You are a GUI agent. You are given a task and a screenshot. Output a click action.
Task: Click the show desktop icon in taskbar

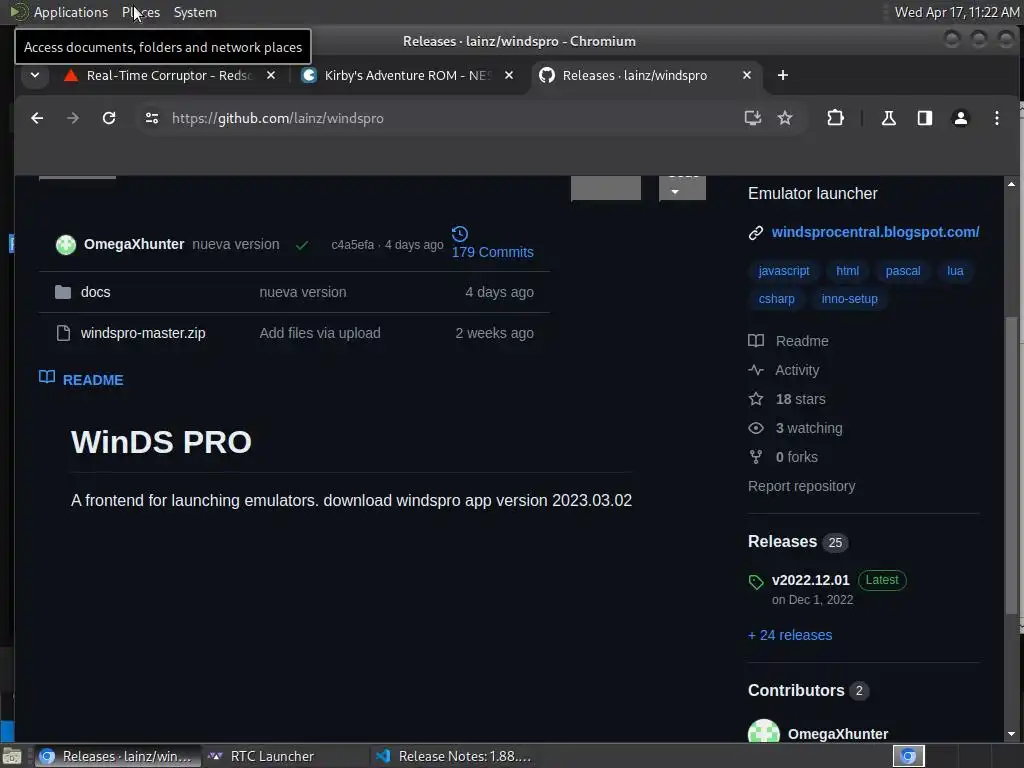tap(12, 756)
